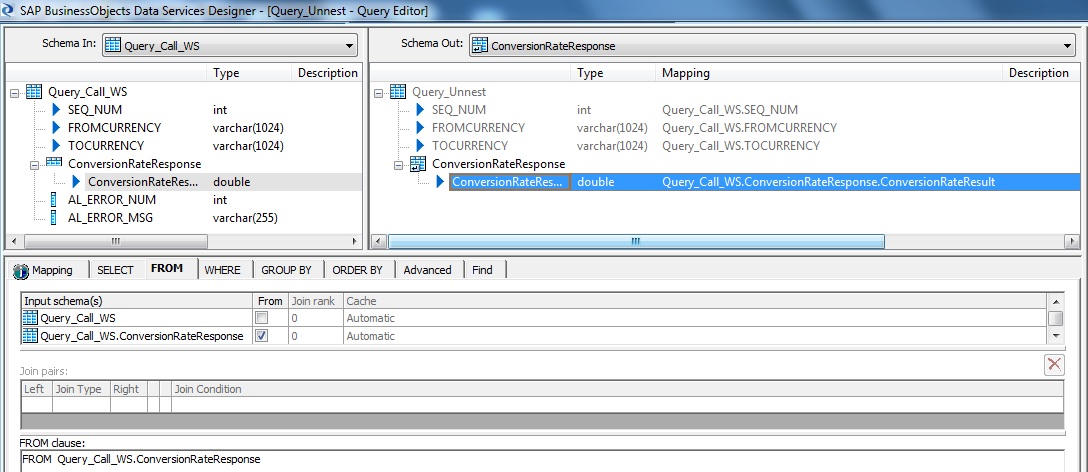1088x472 pixels.
Task: Uncheck From box for Query_Call_WS.ConversionRateResponse
Action: (262, 336)
